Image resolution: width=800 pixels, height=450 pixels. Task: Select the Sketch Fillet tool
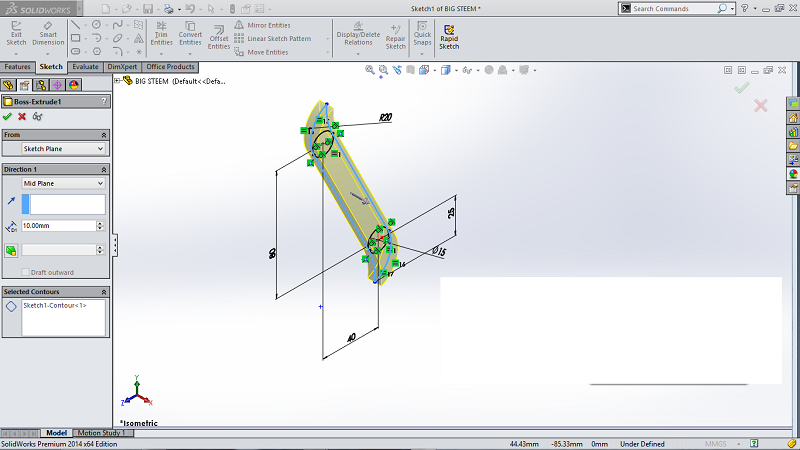click(x=117, y=51)
